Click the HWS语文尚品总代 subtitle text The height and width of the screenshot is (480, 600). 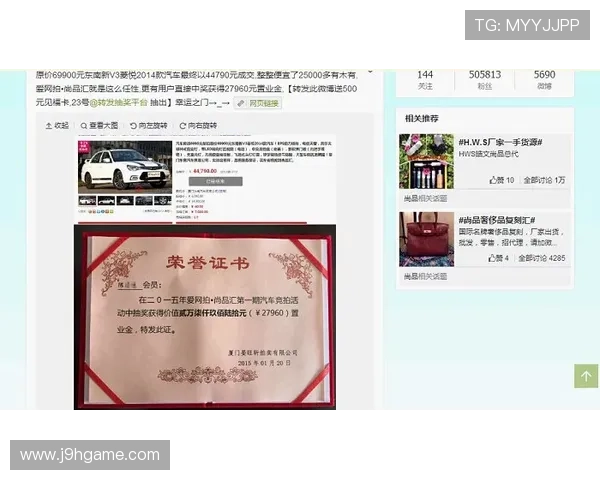(488, 154)
